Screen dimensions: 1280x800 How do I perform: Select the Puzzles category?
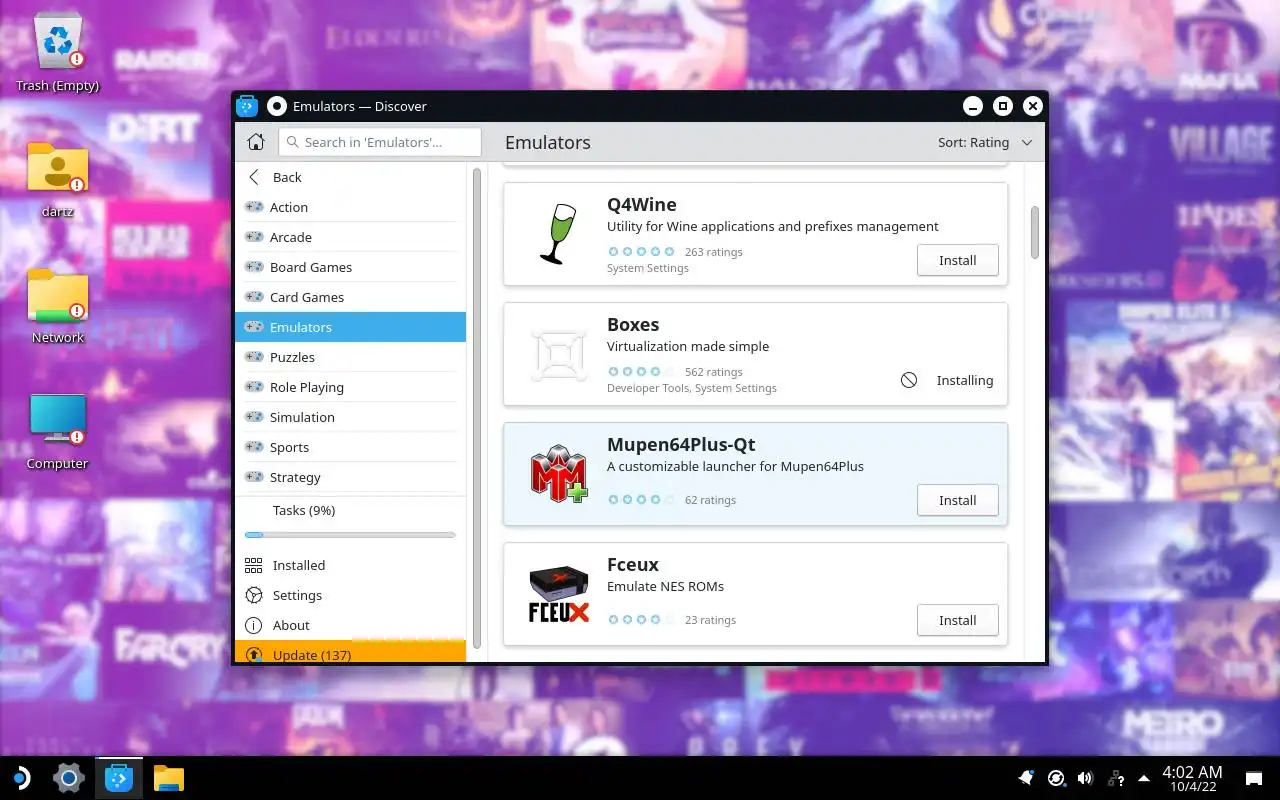[350, 357]
